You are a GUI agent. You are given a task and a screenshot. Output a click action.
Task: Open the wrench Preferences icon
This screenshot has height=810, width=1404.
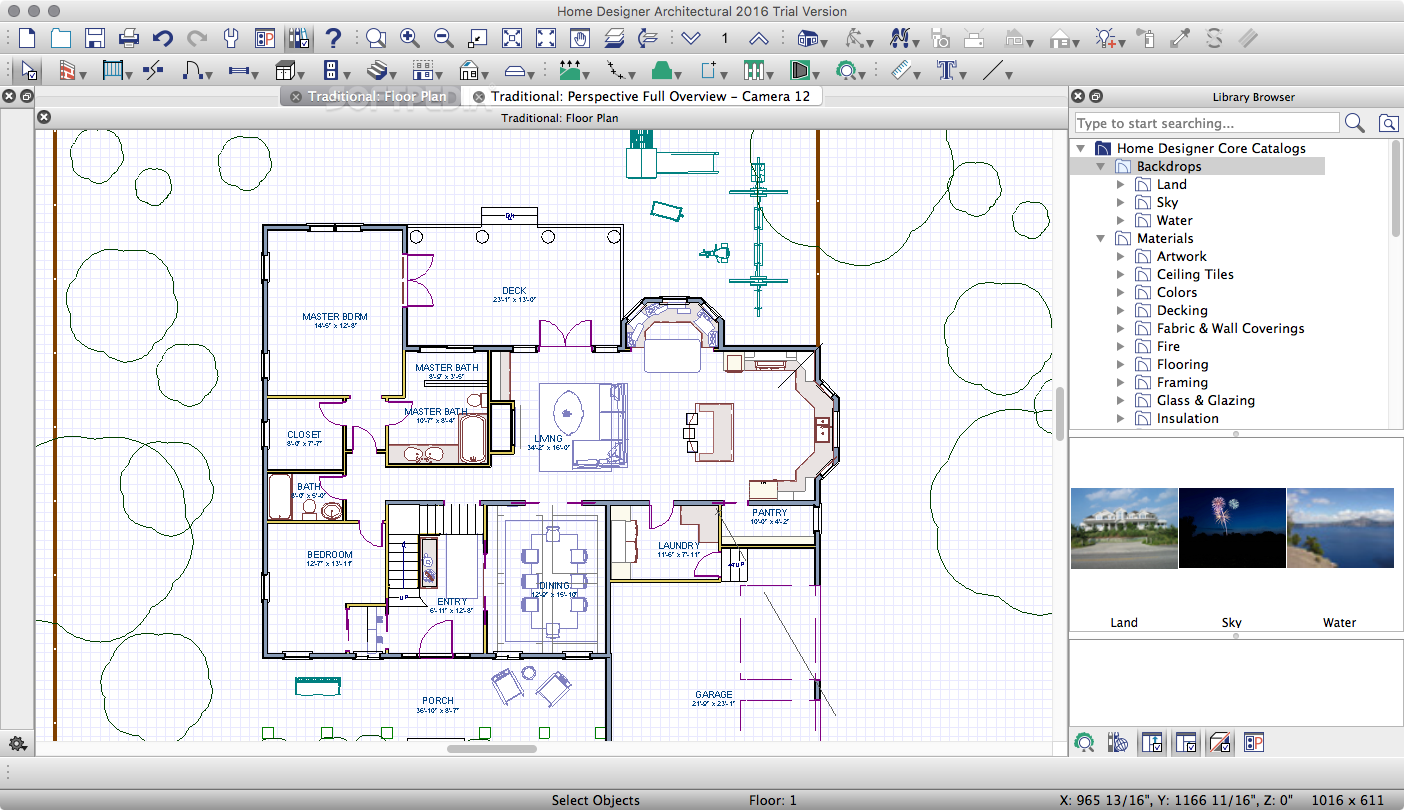pyautogui.click(x=231, y=39)
